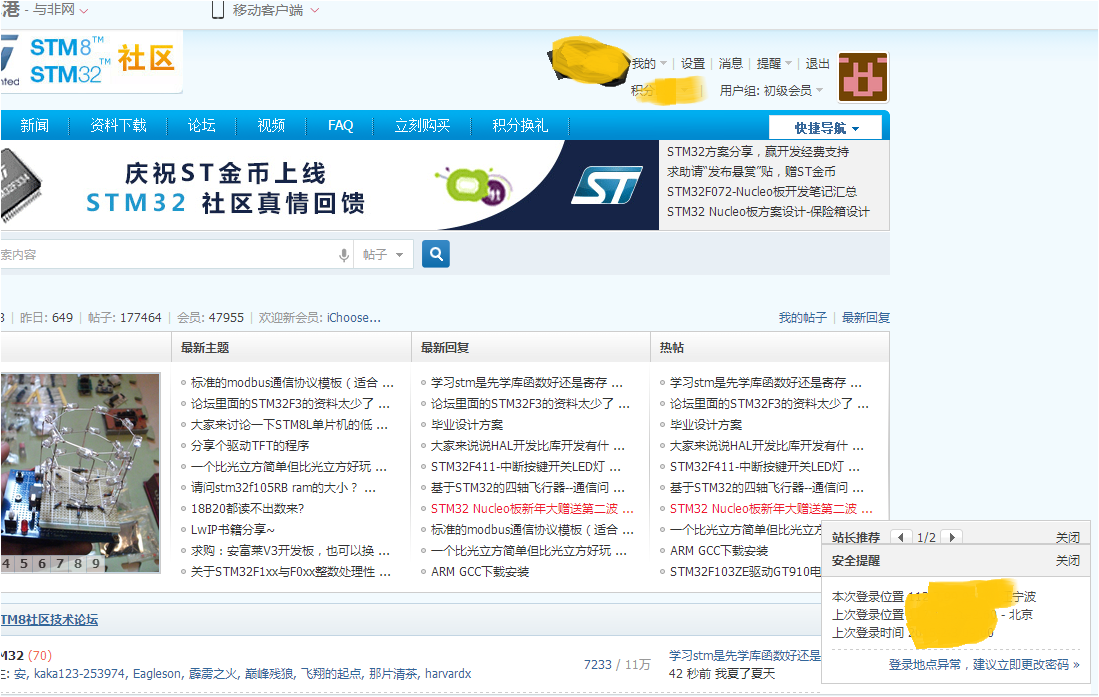Open the 新闻 navigation tab
Viewport: 1099px width, 697px height.
point(34,126)
